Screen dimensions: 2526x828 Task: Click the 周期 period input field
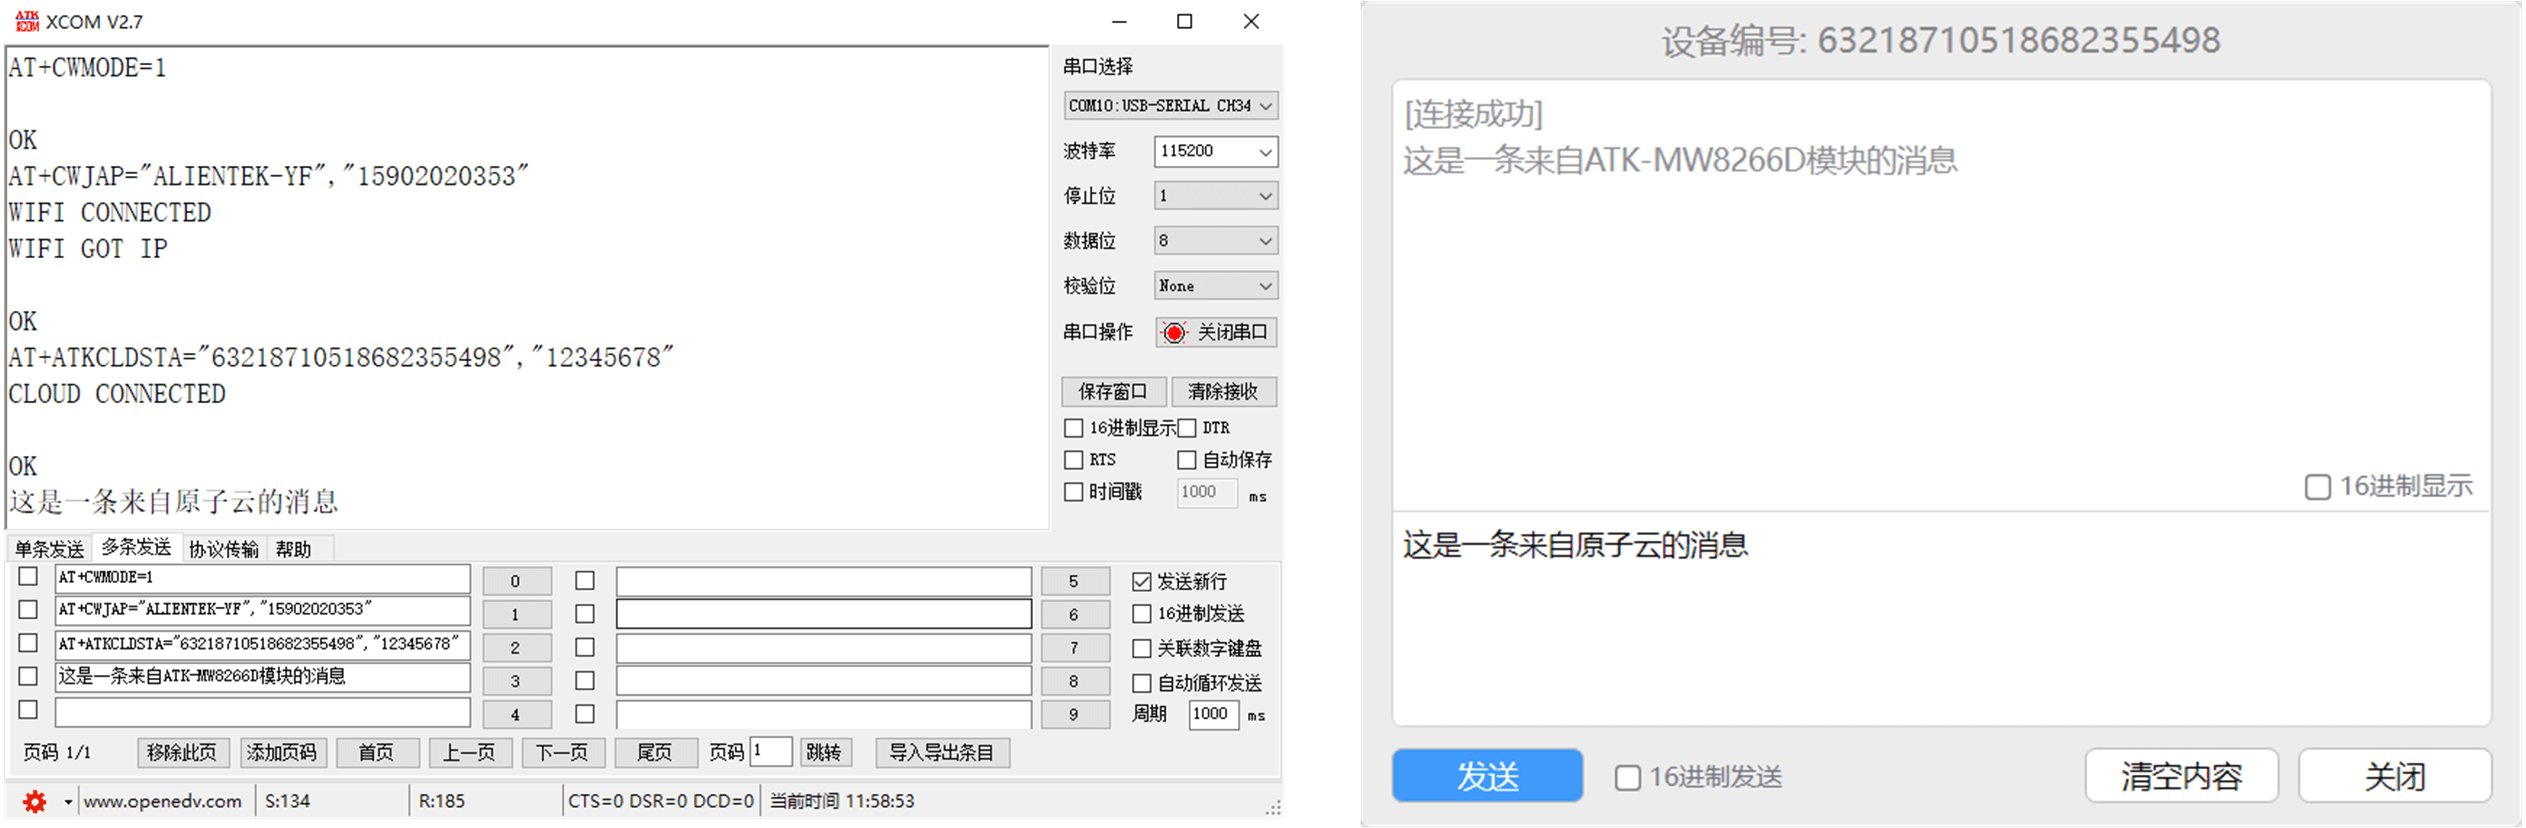pos(1212,714)
